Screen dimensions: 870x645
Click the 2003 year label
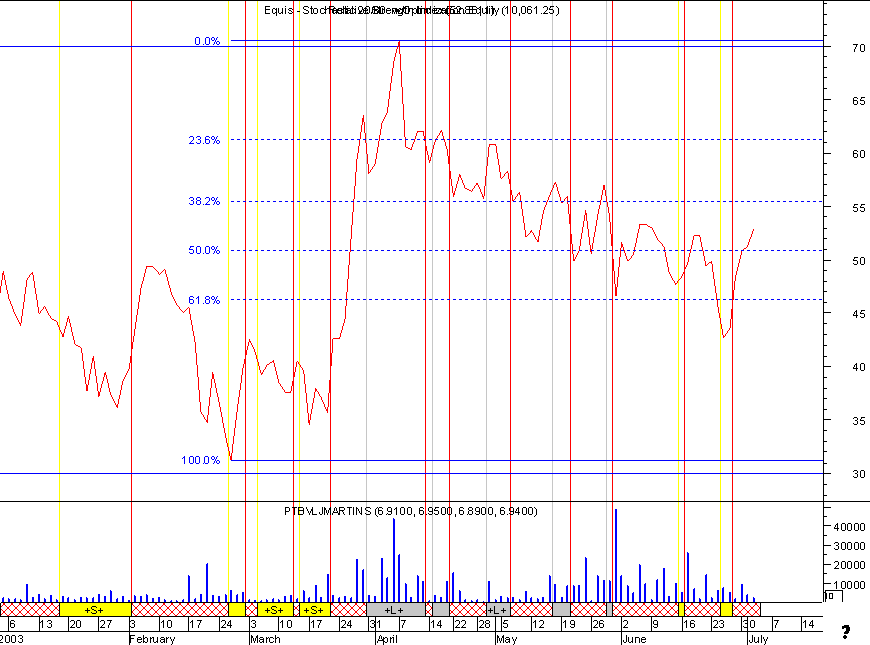pyautogui.click(x=12, y=639)
